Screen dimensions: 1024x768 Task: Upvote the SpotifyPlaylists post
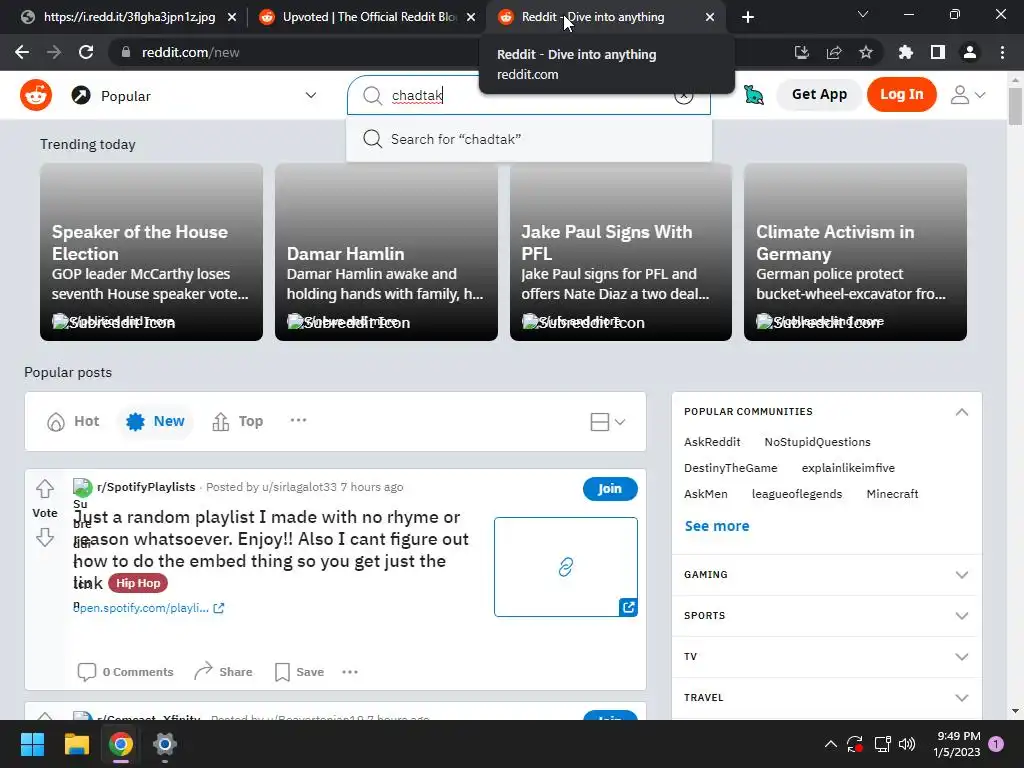44,488
